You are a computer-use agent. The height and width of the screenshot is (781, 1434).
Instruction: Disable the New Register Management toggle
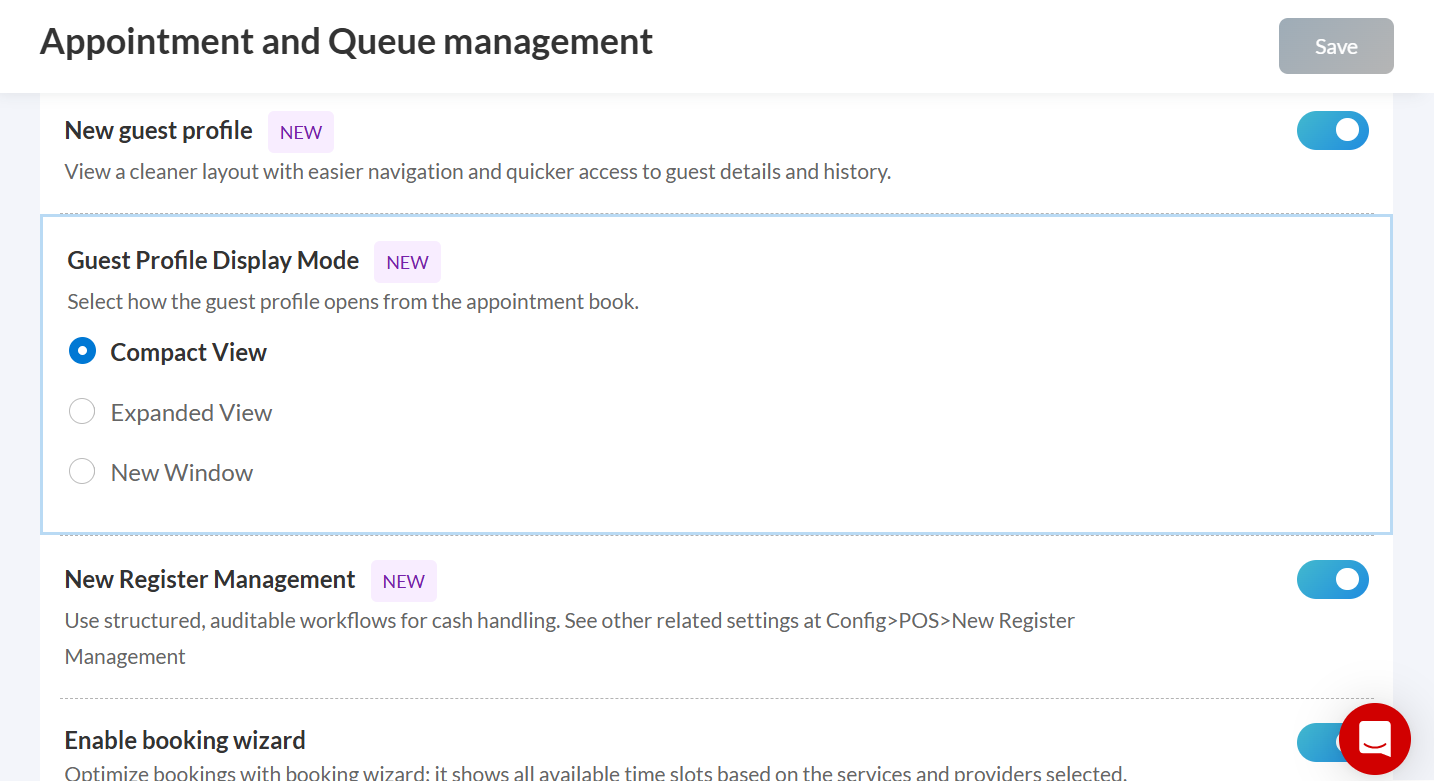pos(1332,580)
